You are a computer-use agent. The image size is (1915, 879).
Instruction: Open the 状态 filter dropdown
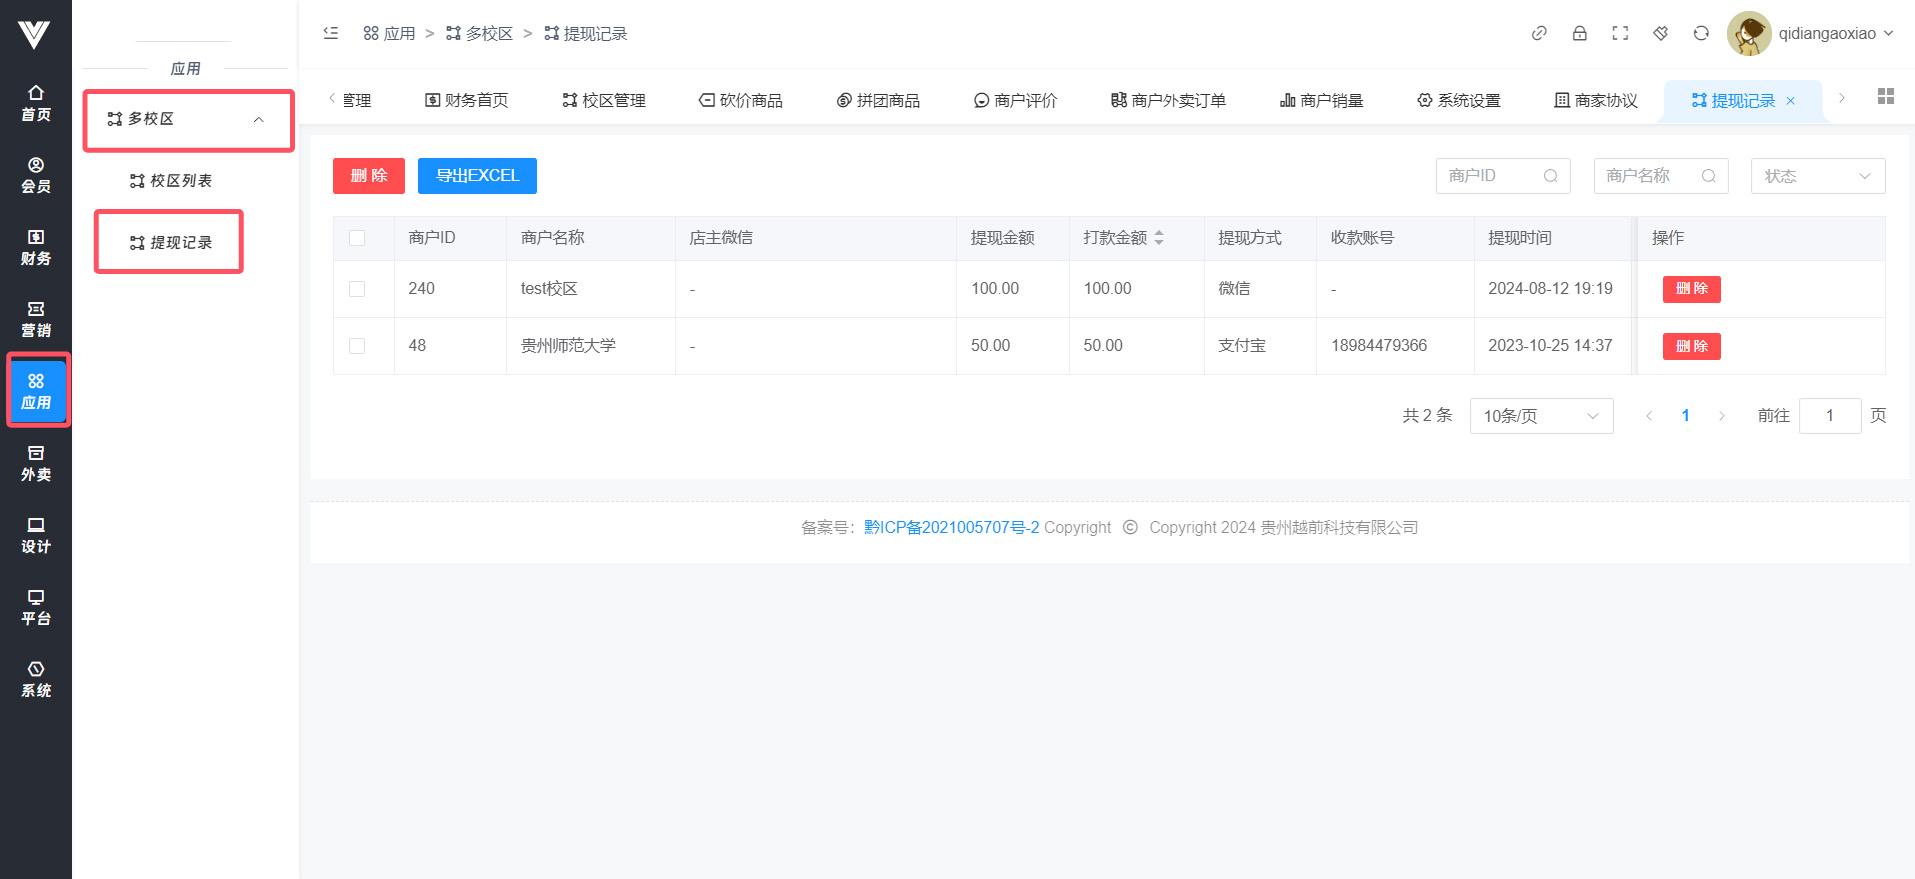coord(1817,176)
